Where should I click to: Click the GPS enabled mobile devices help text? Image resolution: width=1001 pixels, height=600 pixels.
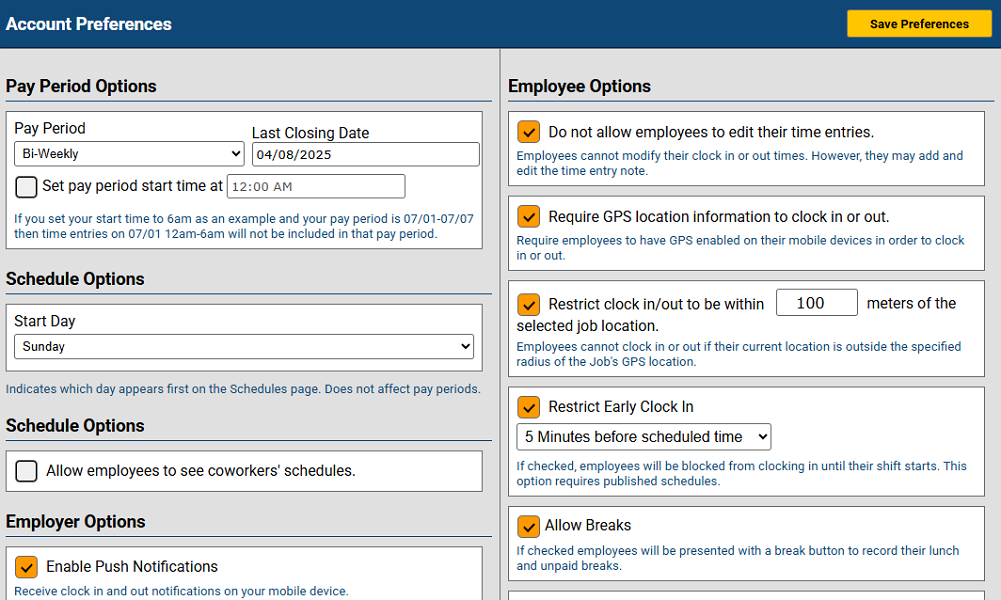(x=741, y=248)
